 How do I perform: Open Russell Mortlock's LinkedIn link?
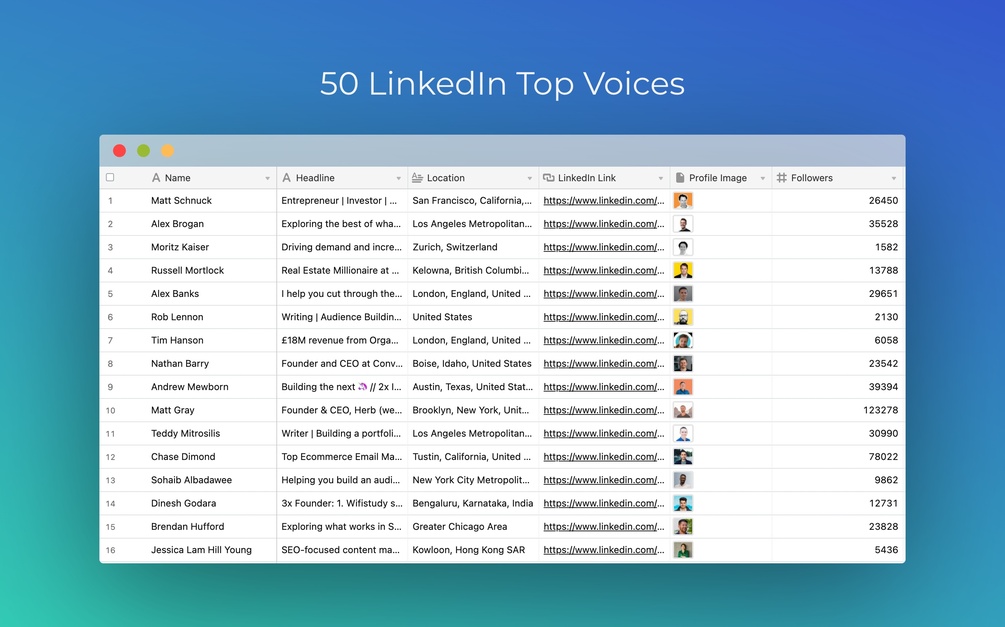(x=604, y=271)
